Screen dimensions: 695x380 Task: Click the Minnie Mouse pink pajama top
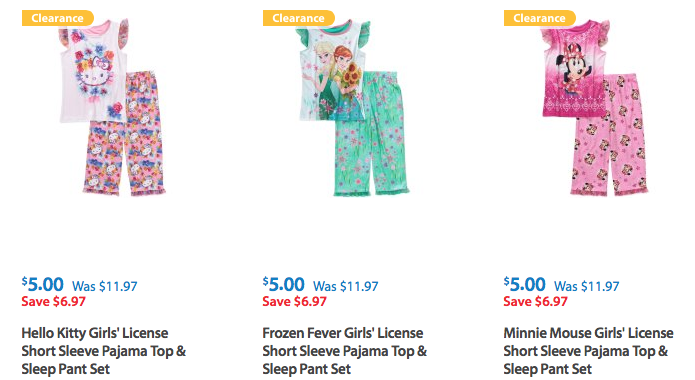pyautogui.click(x=574, y=69)
